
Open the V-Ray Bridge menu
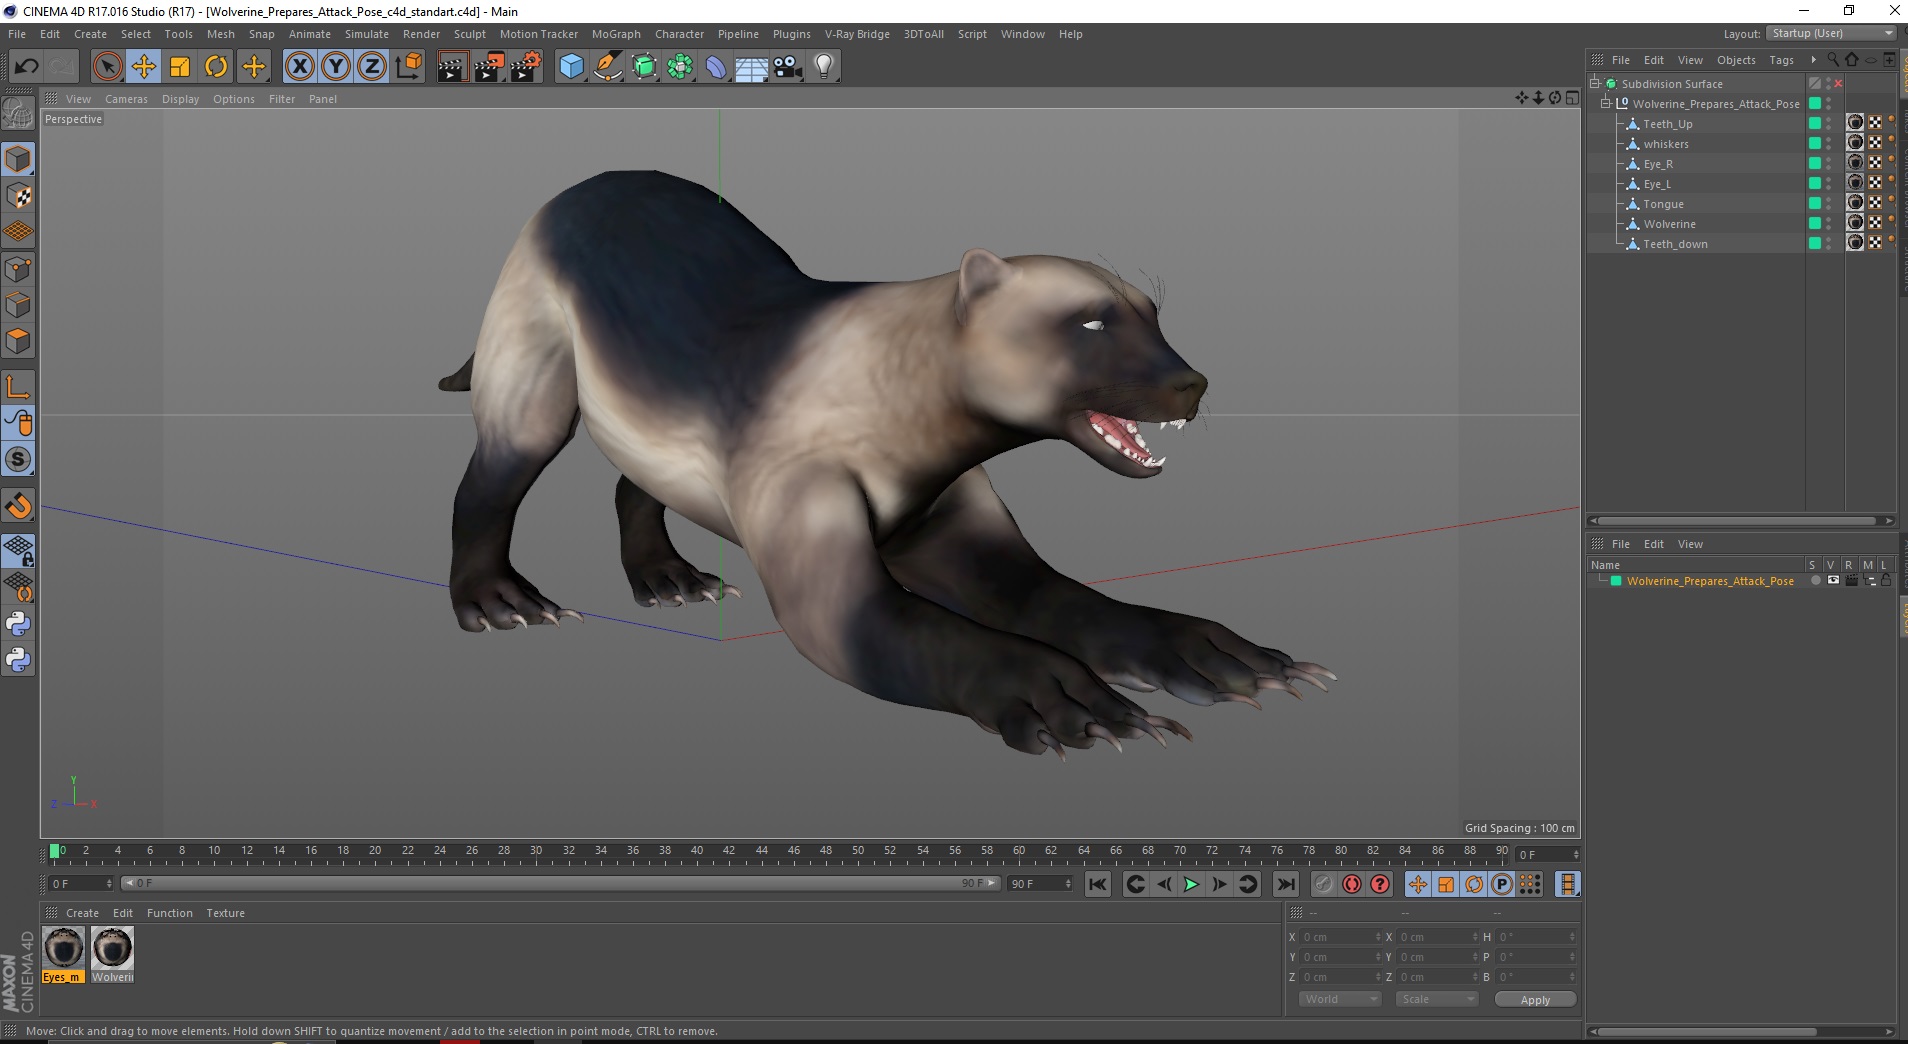[857, 34]
